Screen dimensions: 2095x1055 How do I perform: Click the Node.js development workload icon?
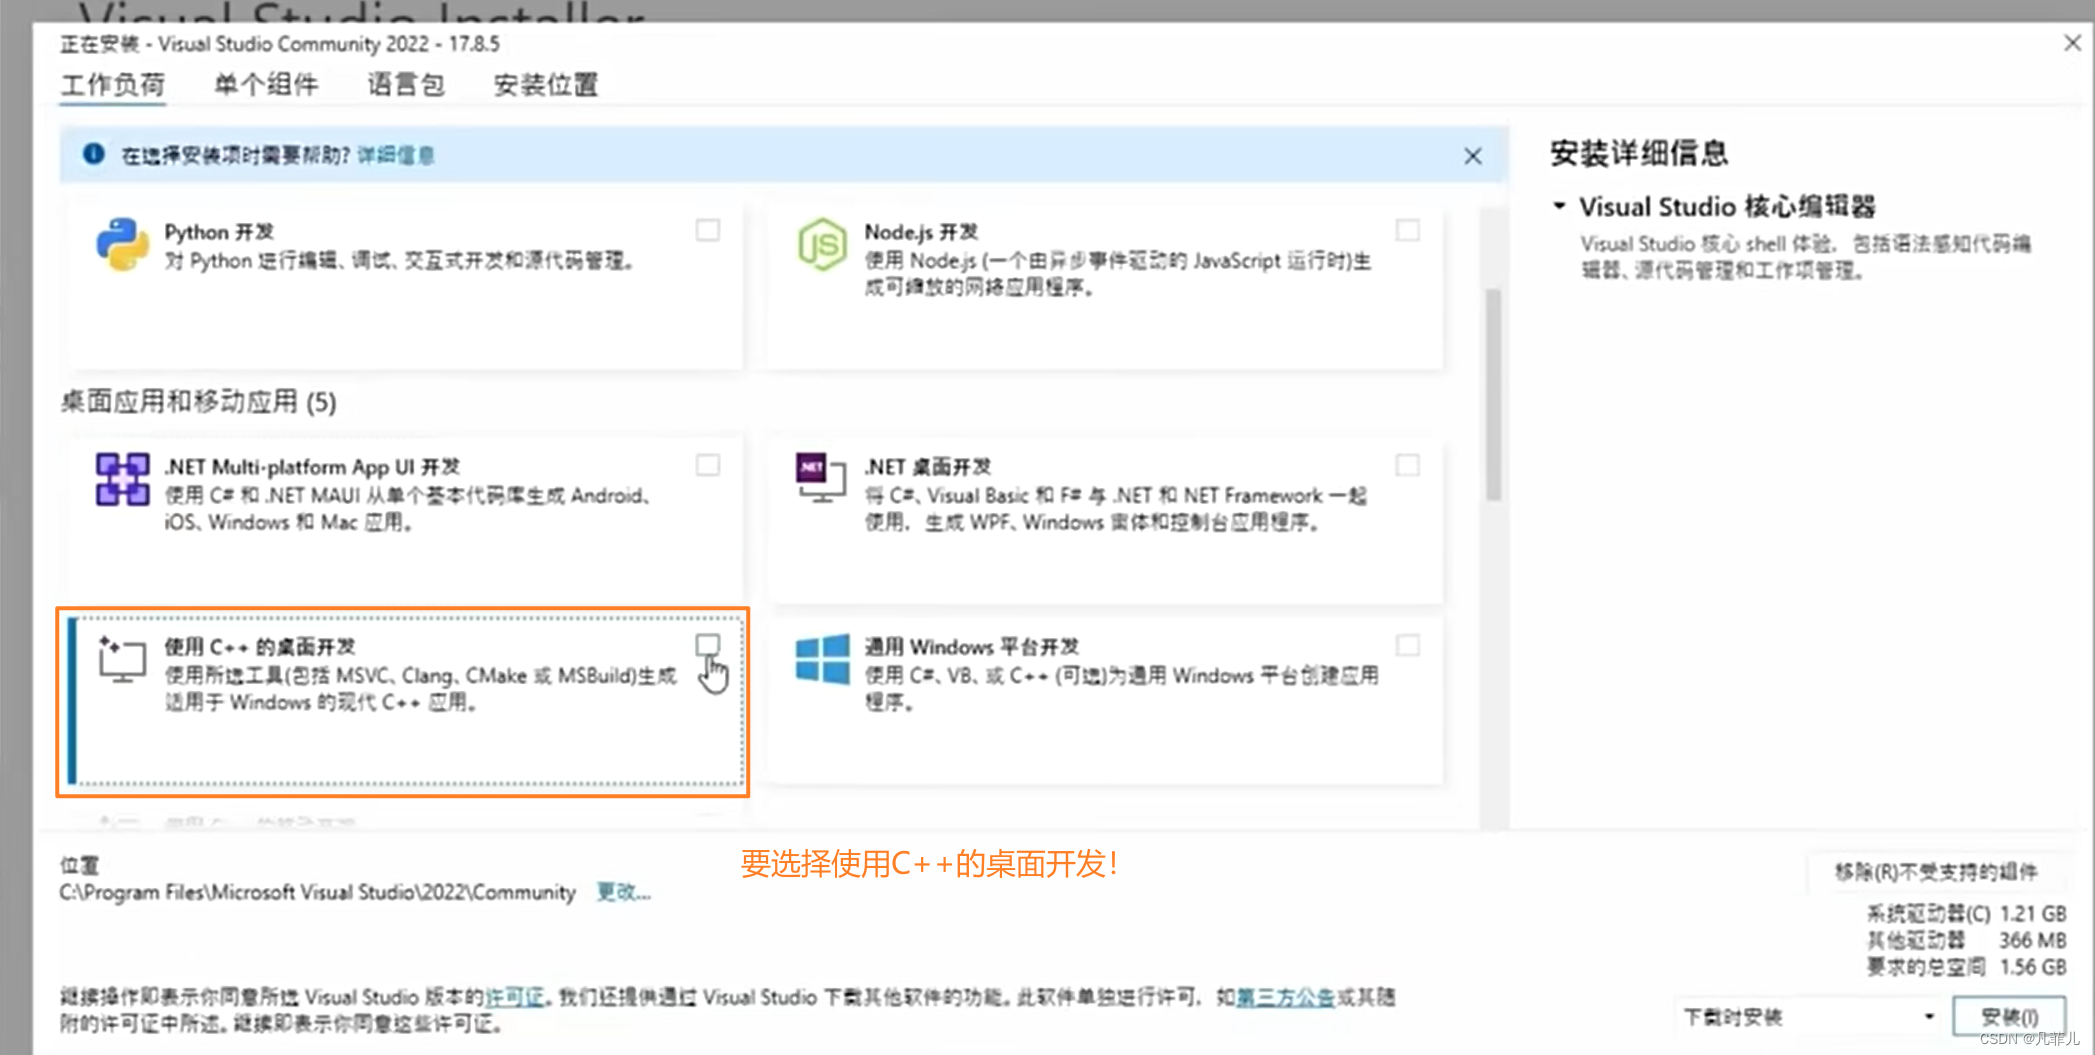point(822,244)
